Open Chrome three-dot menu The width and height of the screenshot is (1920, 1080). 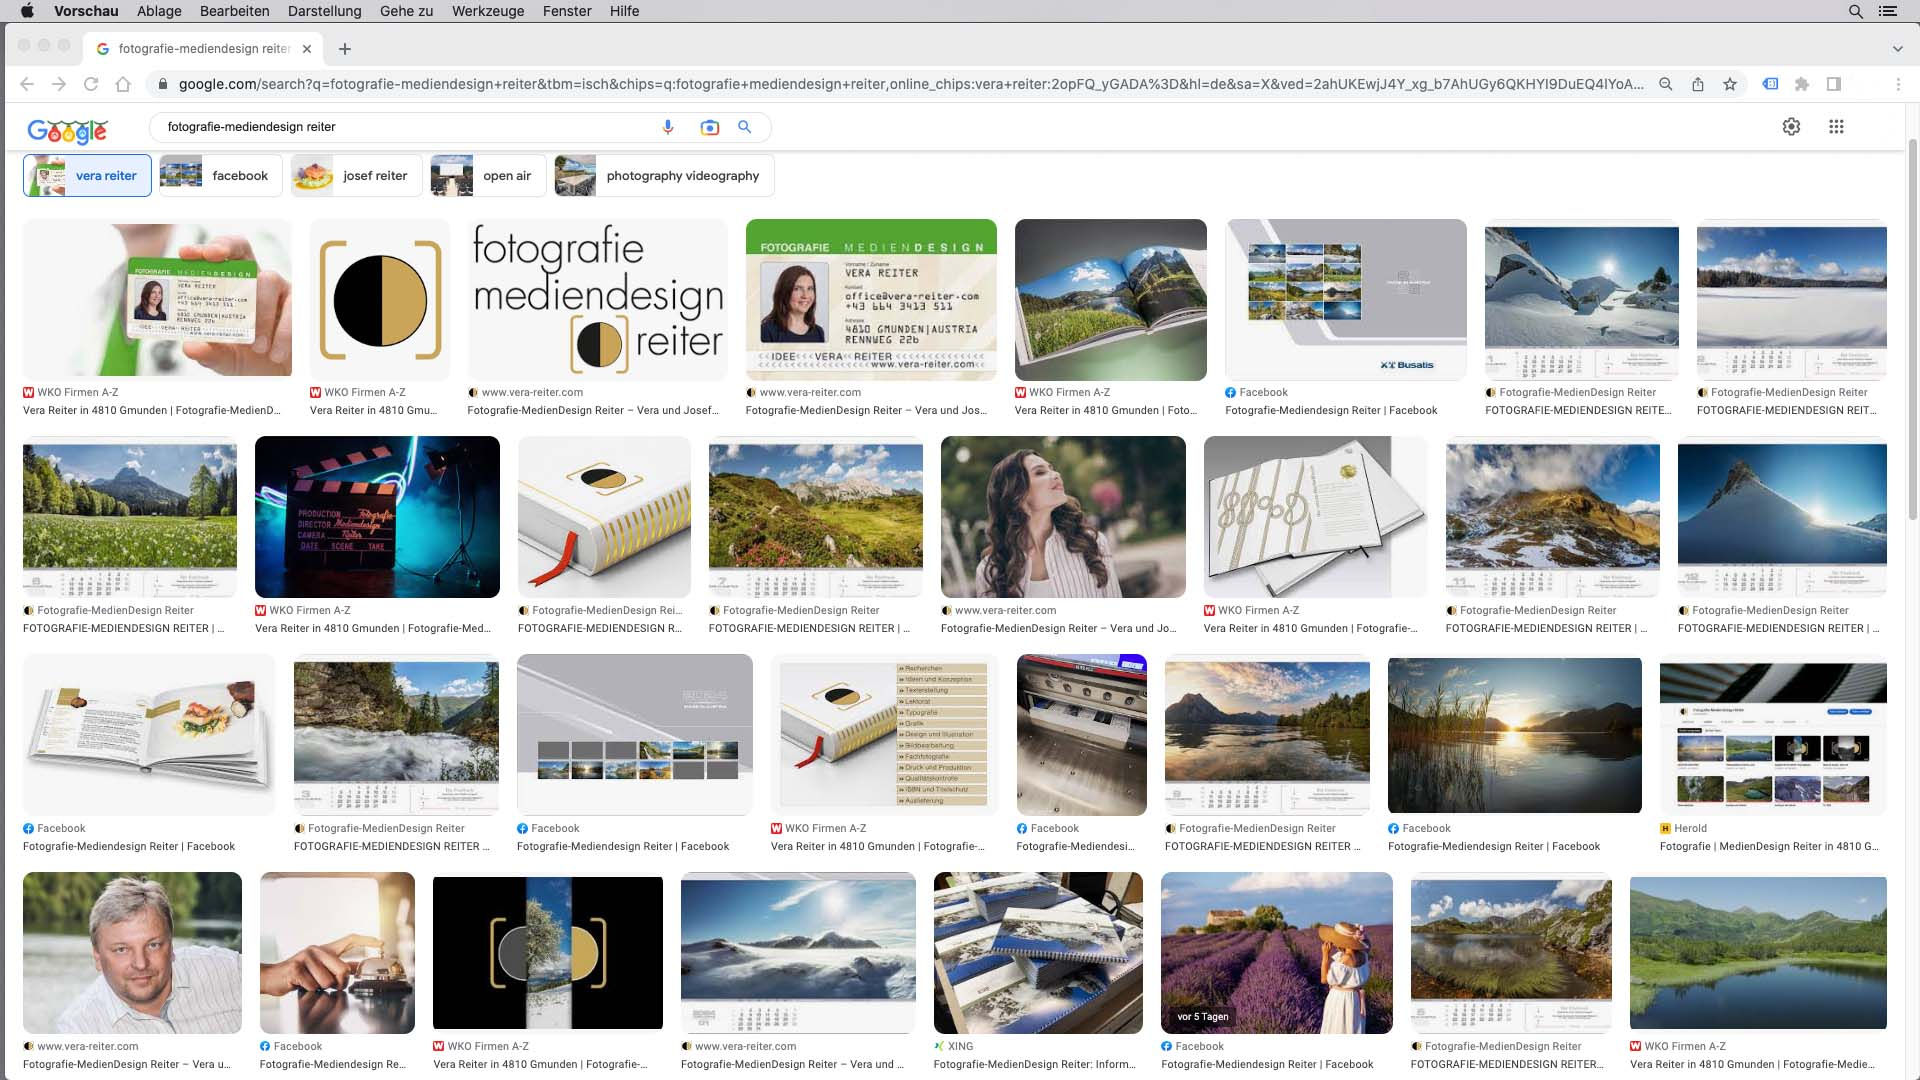[1898, 84]
